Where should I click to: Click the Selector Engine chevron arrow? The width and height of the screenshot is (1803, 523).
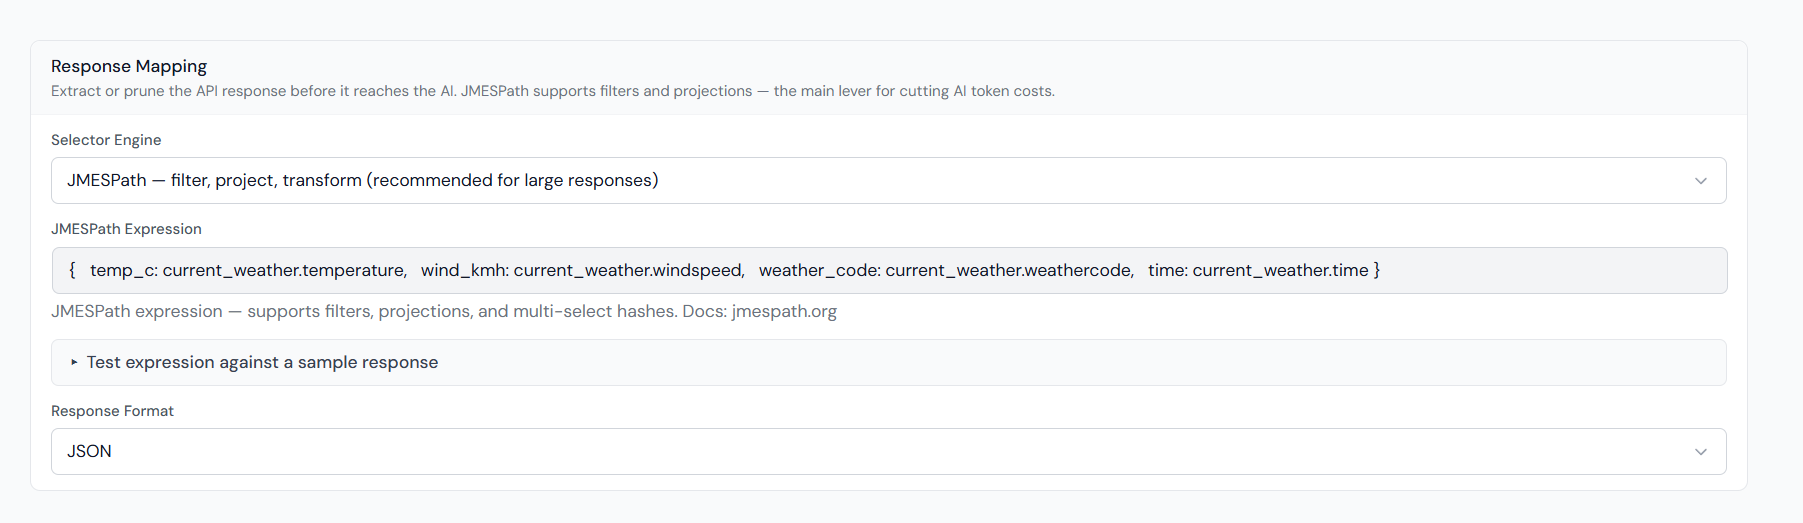coord(1701,181)
